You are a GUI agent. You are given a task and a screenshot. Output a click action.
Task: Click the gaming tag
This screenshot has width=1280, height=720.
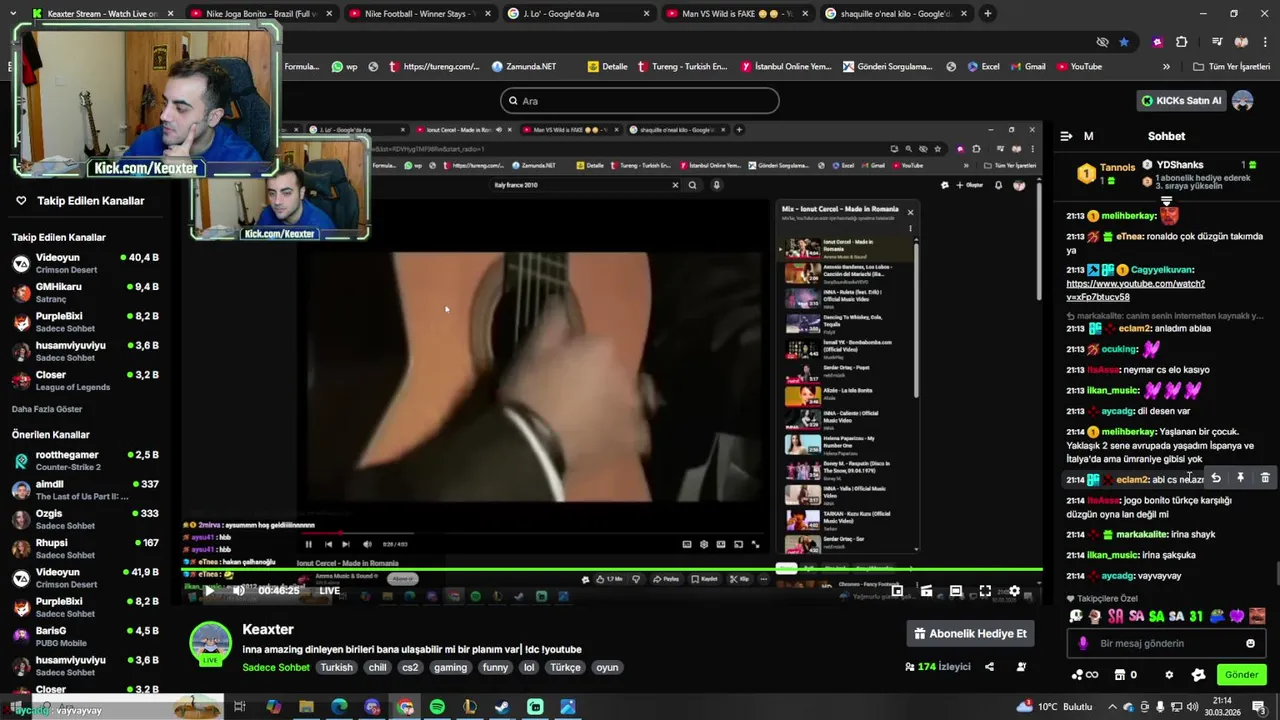pos(450,667)
